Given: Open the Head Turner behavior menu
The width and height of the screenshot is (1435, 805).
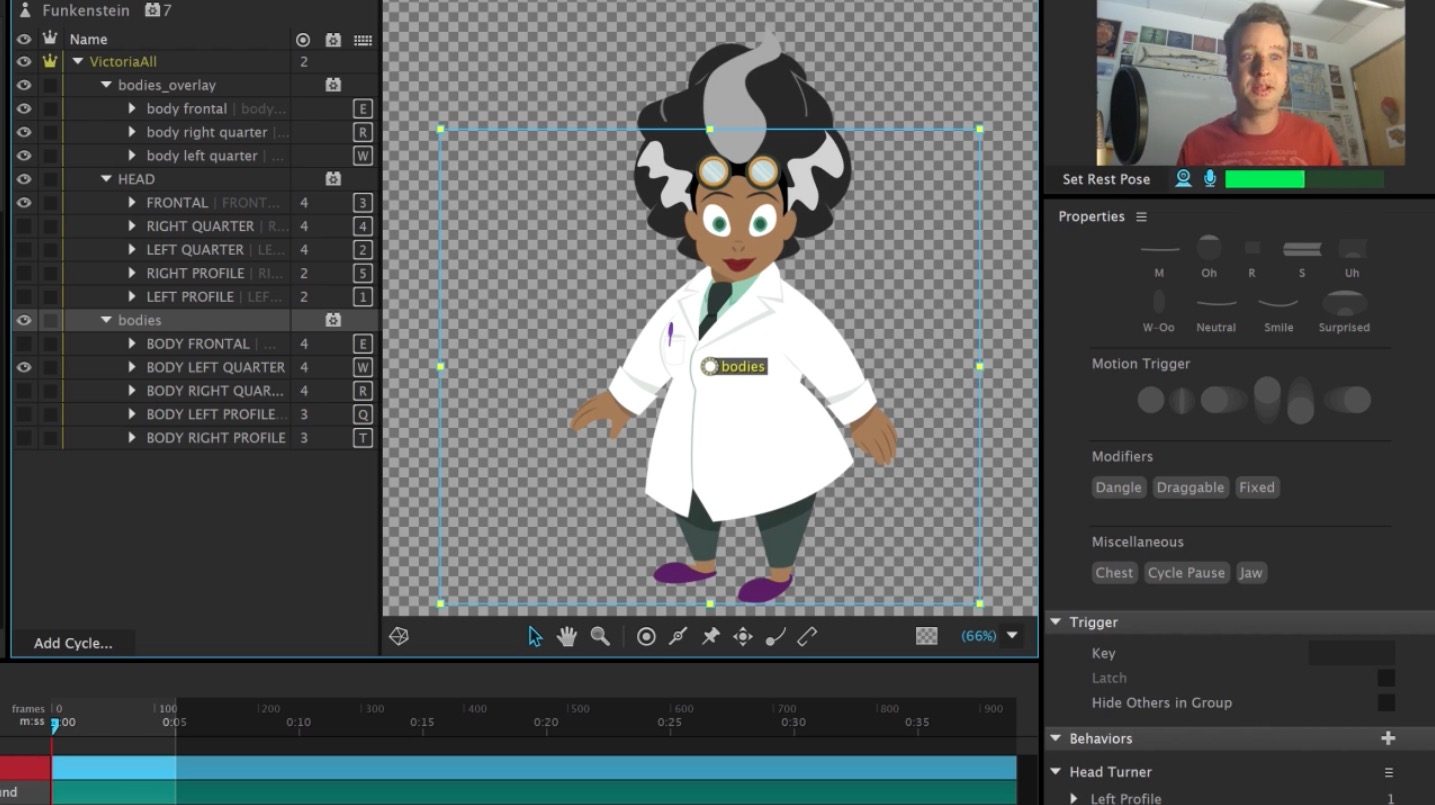Looking at the screenshot, I should [1389, 772].
